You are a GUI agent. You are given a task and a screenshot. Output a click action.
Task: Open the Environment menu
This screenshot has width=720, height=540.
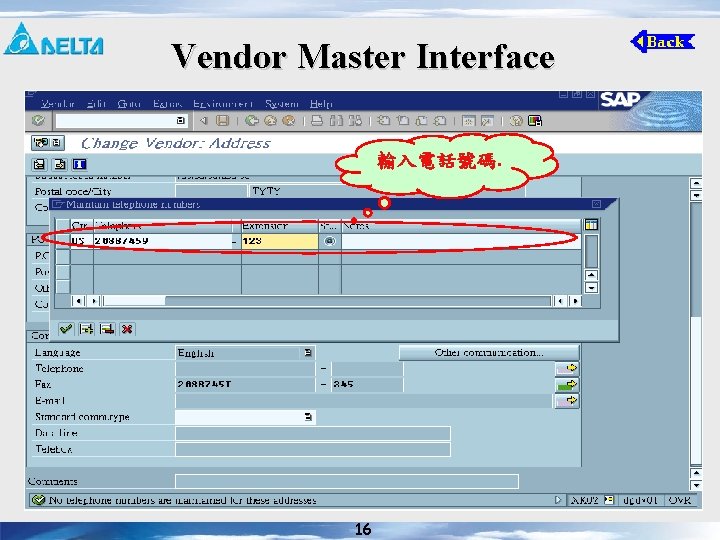pyautogui.click(x=223, y=104)
